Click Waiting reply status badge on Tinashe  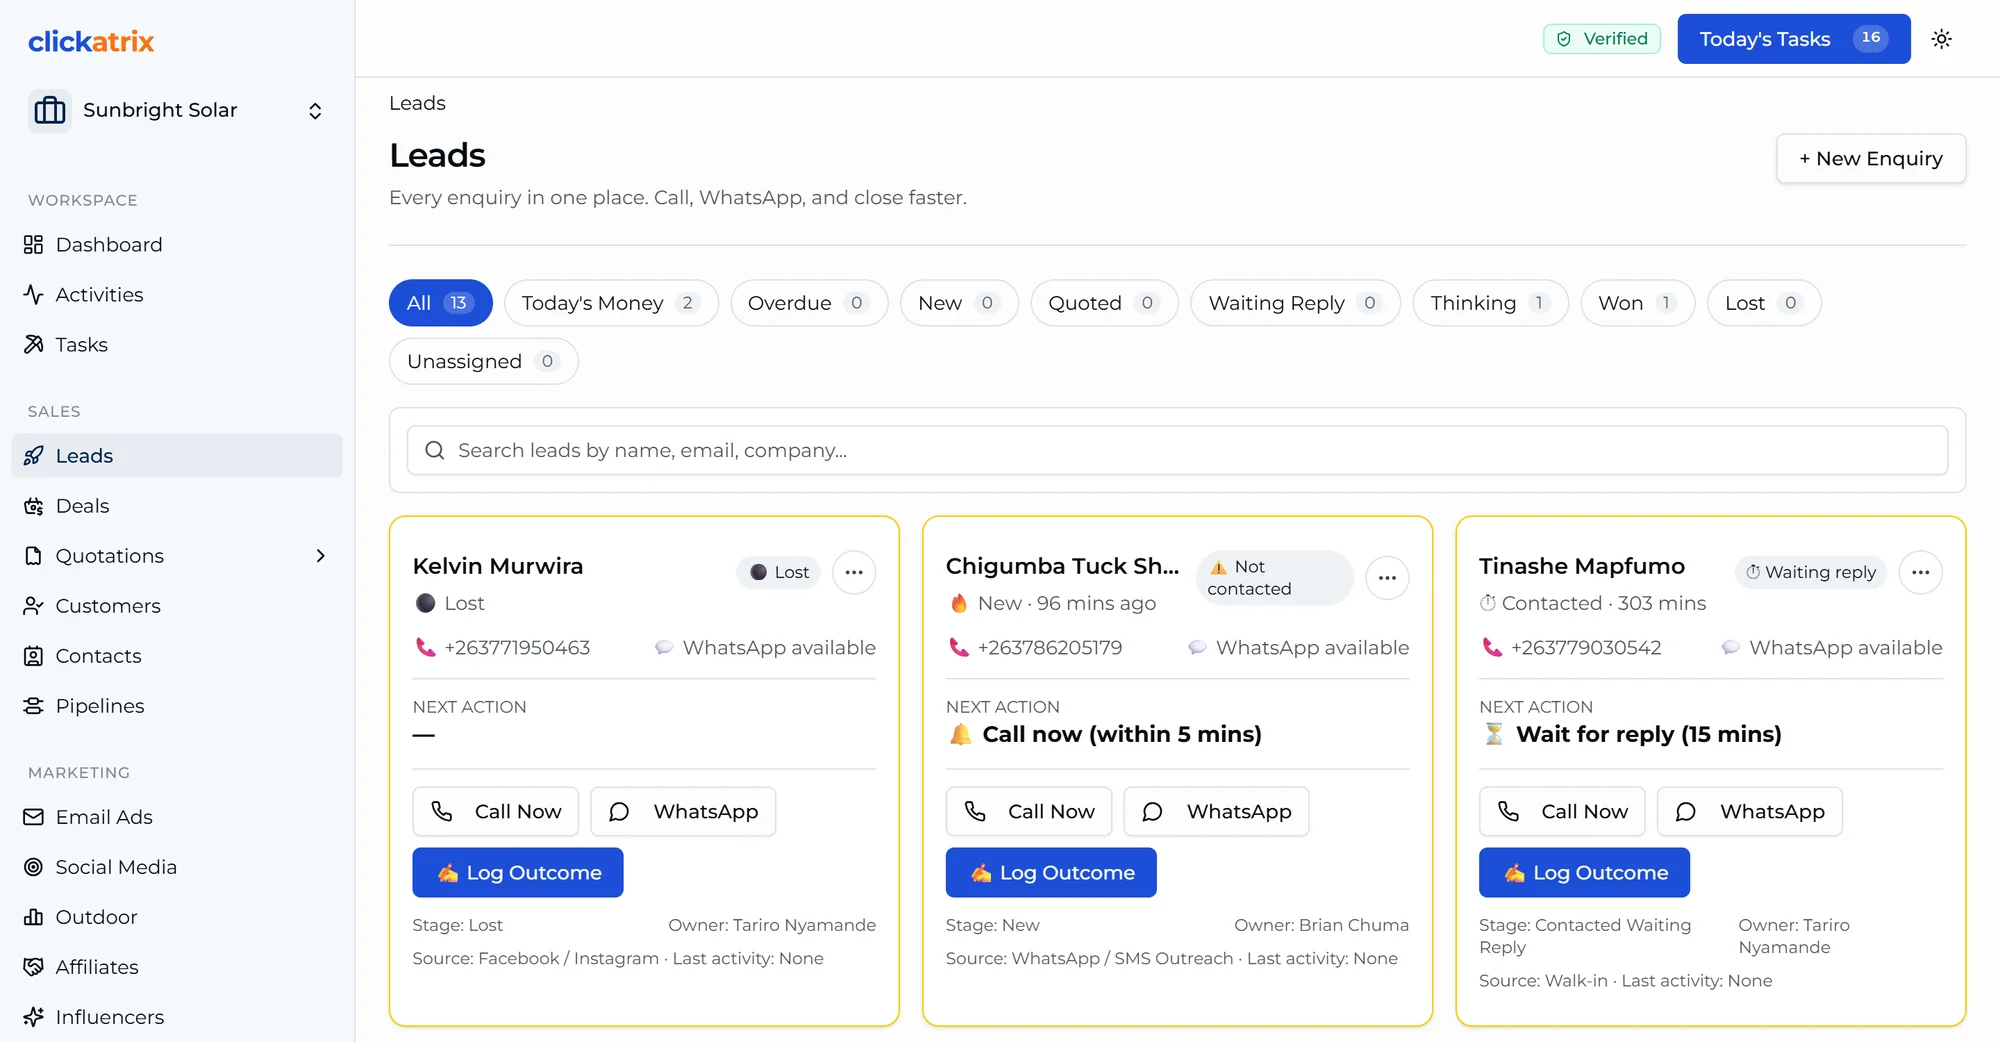coord(1810,572)
